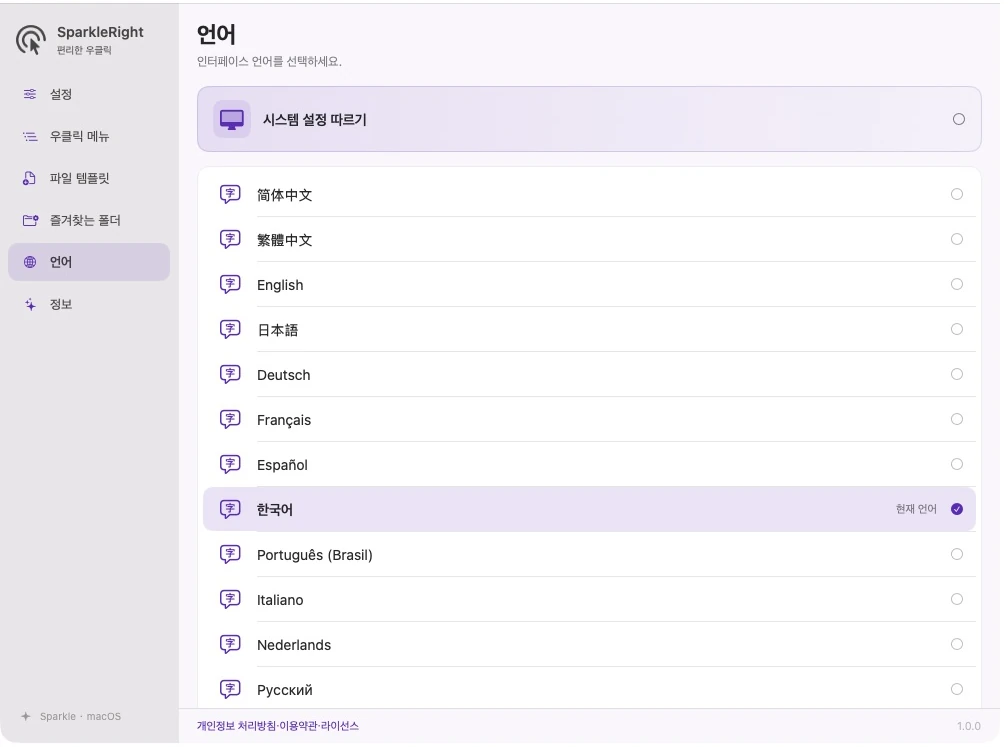This screenshot has height=747, width=1008.
Task: Click the 시스템 설정 따르기 label
Action: [314, 120]
